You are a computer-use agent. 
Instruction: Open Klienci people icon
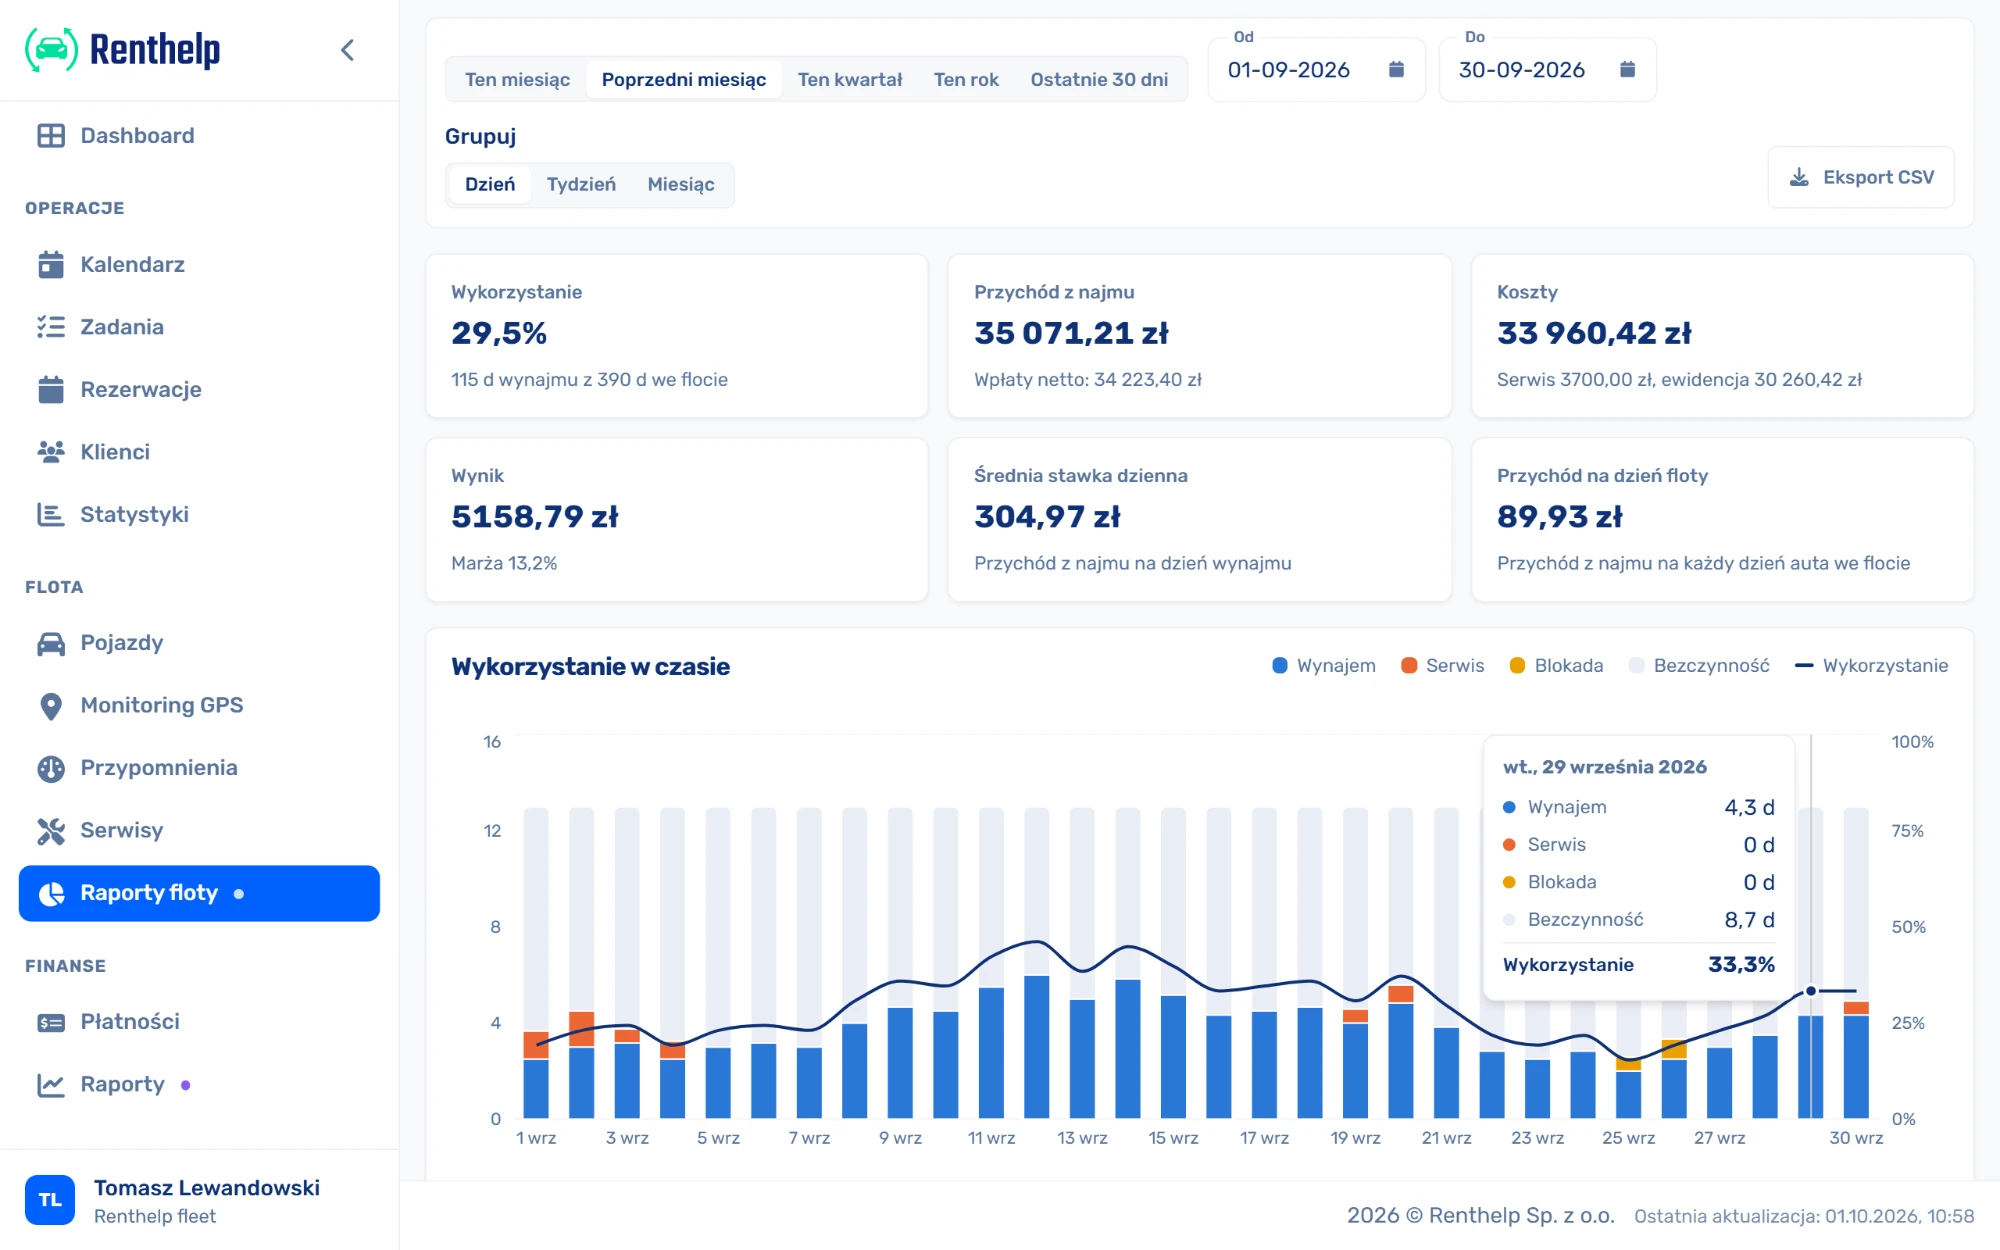pyautogui.click(x=51, y=452)
